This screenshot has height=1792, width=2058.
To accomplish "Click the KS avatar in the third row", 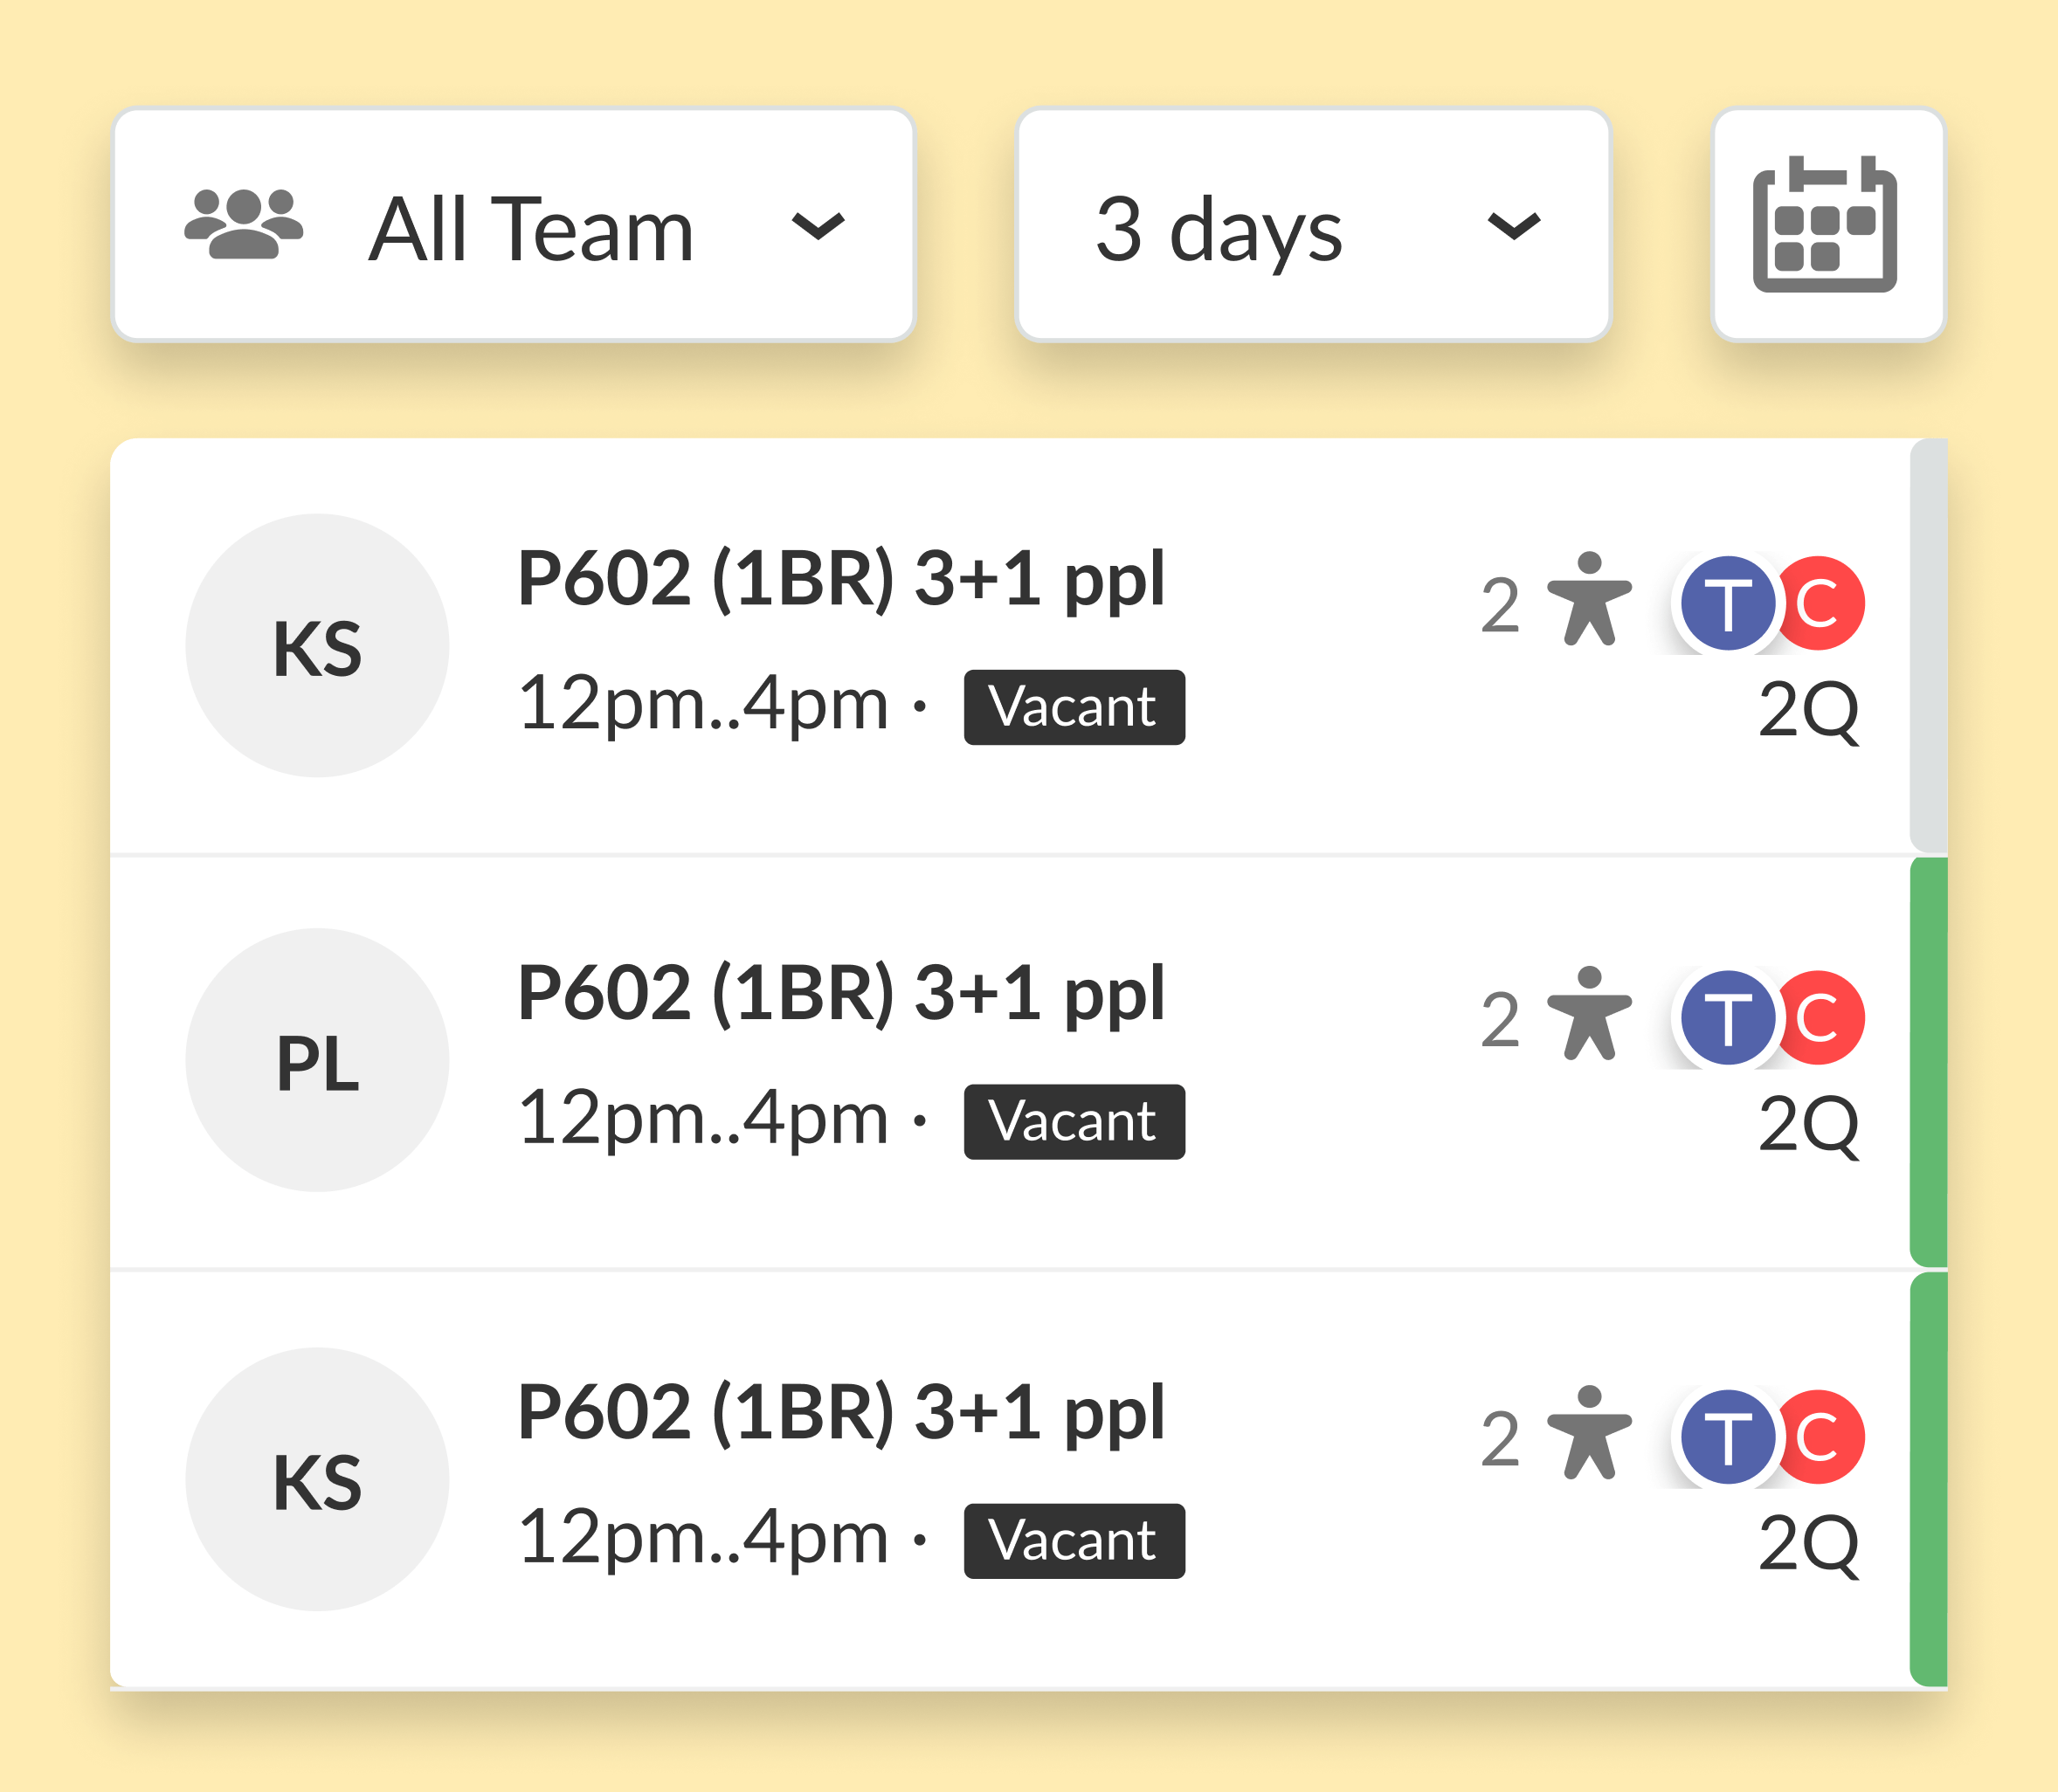I will click(x=317, y=1479).
